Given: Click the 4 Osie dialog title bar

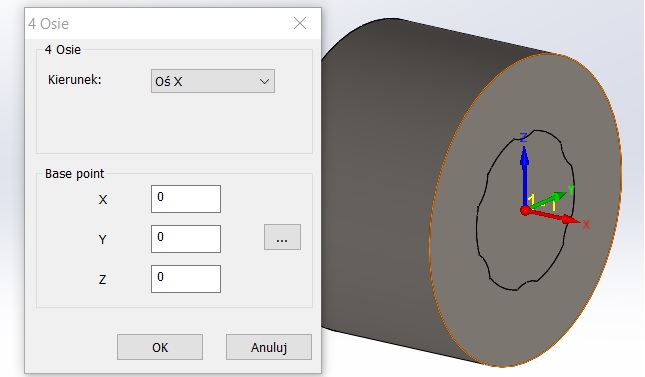Looking at the screenshot, I should [156, 23].
